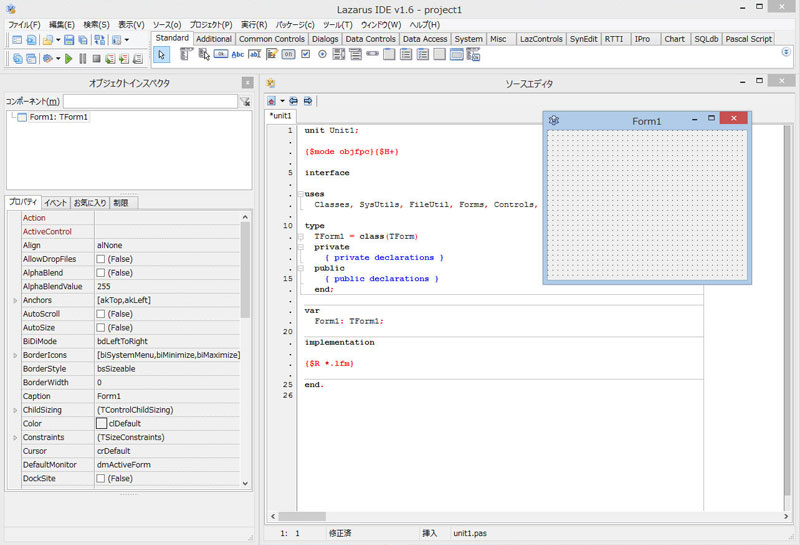800x545 pixels.
Task: Toggle between form and unit view
Action: point(99,40)
